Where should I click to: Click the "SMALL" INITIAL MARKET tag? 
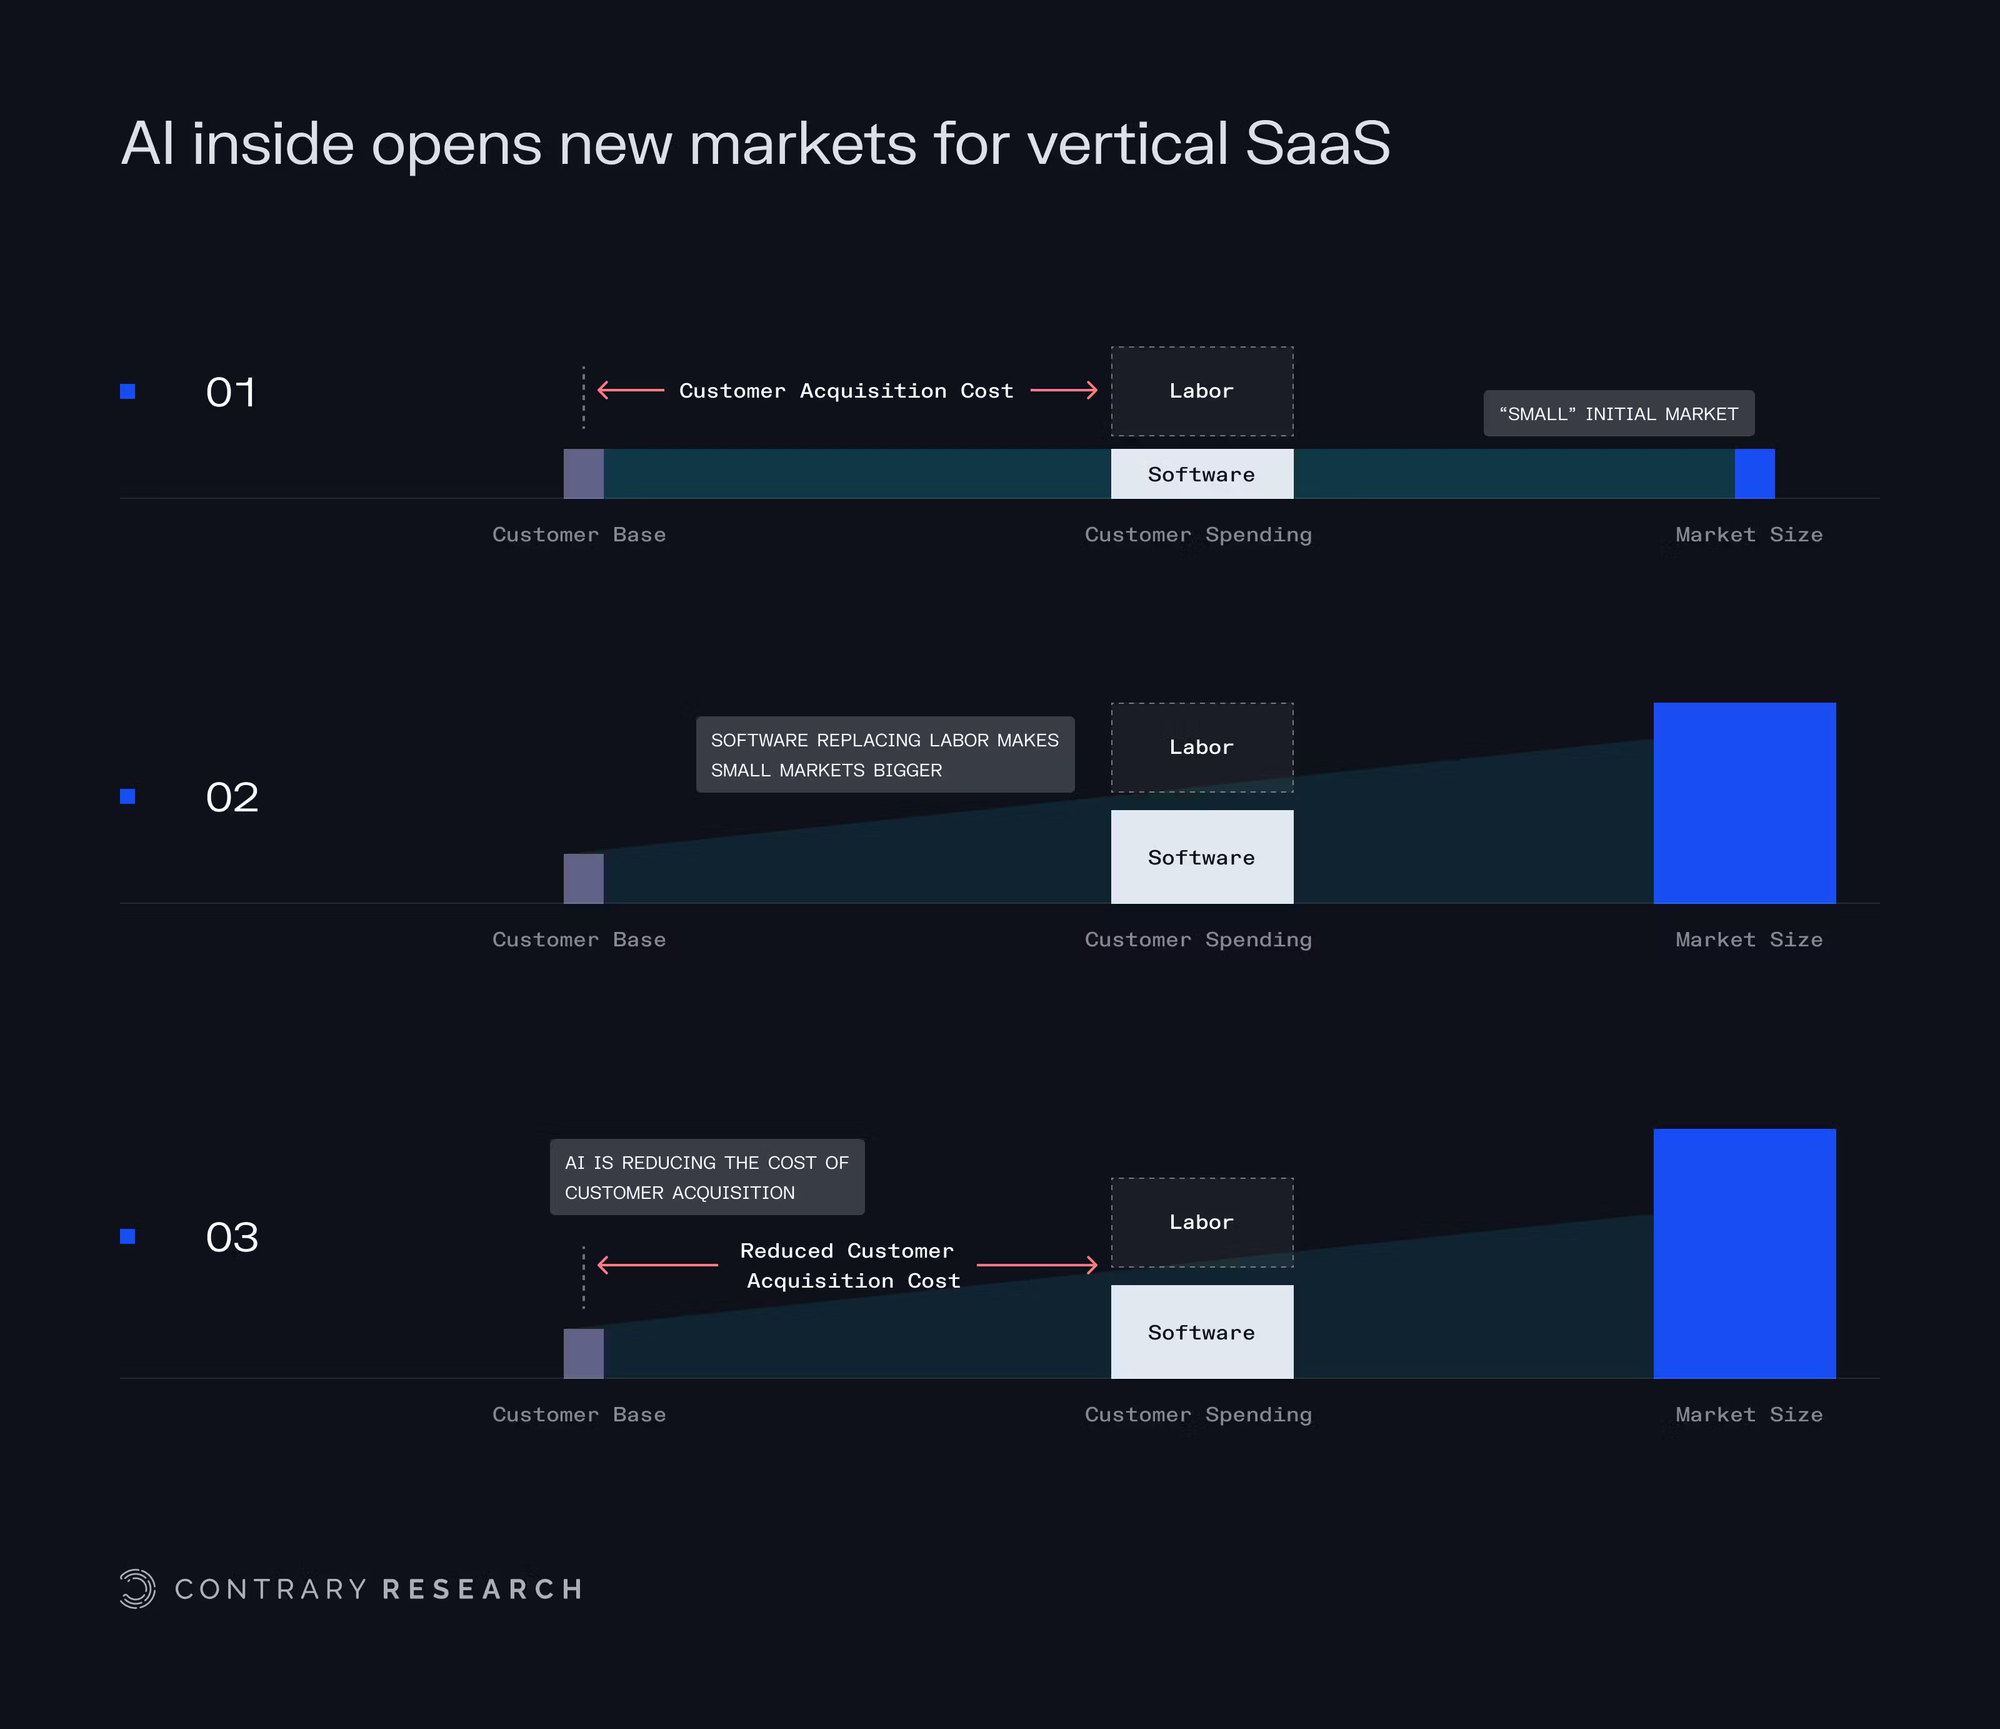[x=1618, y=414]
